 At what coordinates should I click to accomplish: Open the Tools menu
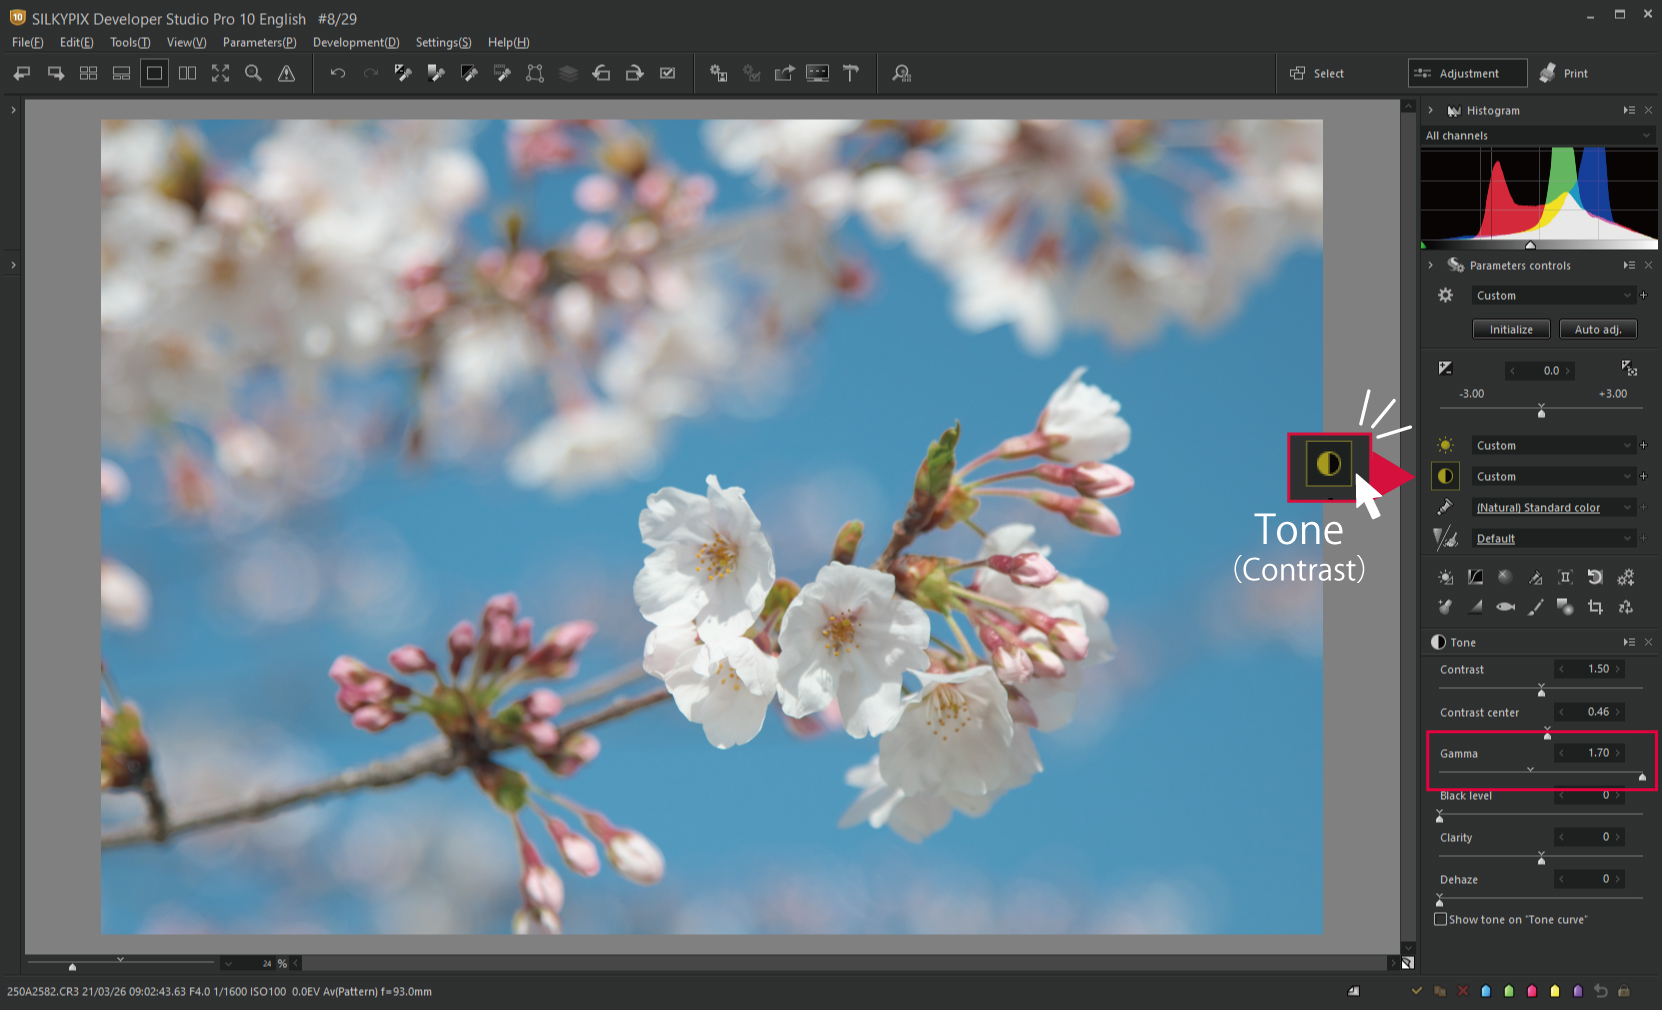(x=130, y=42)
